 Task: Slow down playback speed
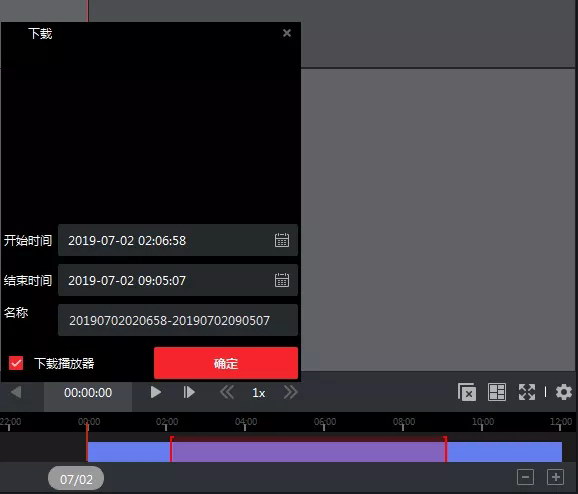227,392
